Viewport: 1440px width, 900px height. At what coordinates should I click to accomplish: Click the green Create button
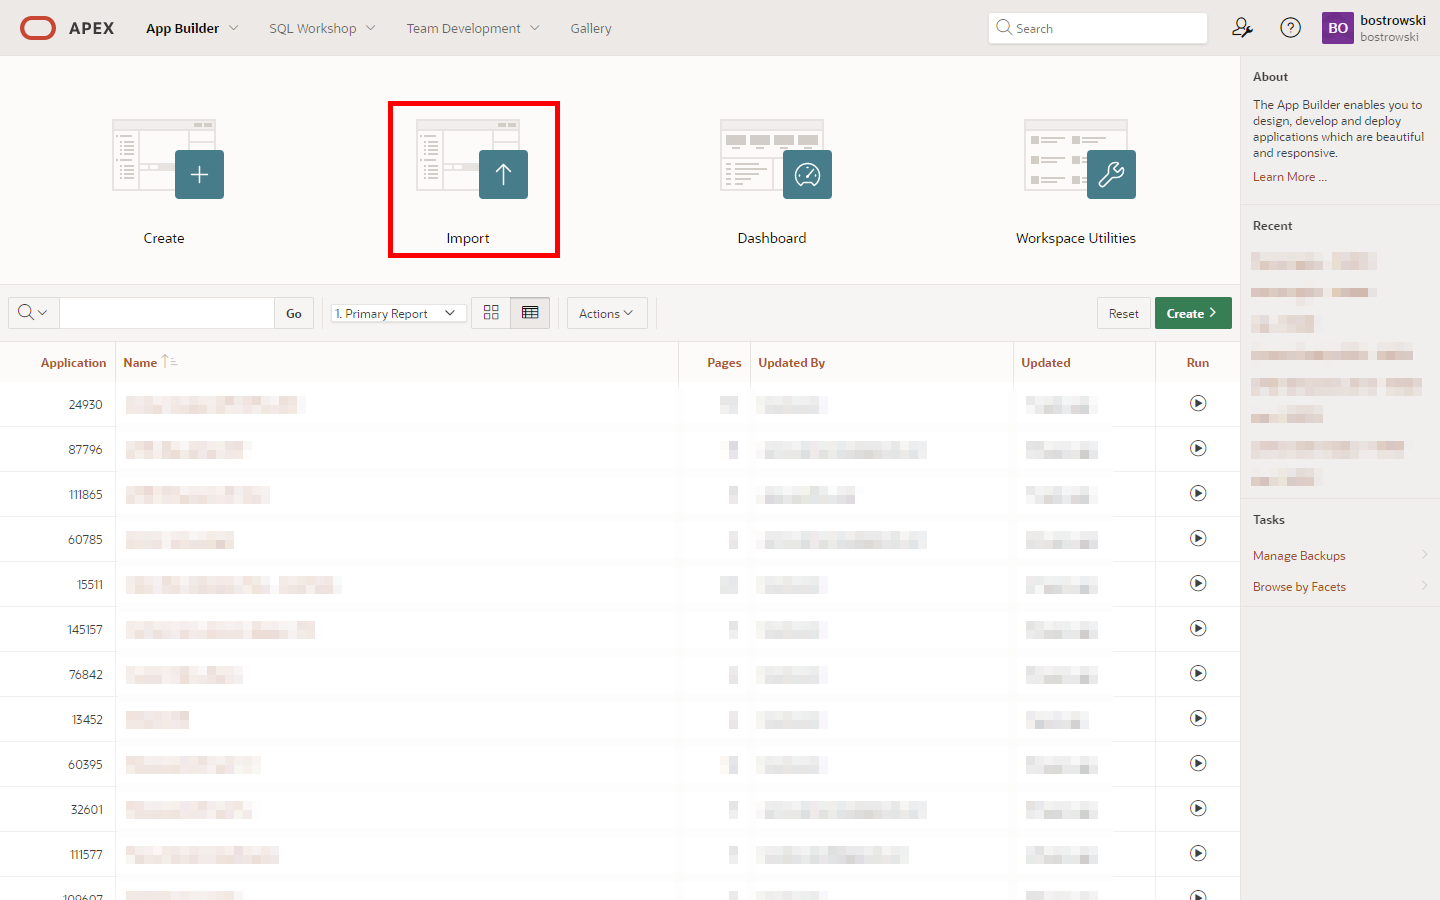pos(1192,314)
